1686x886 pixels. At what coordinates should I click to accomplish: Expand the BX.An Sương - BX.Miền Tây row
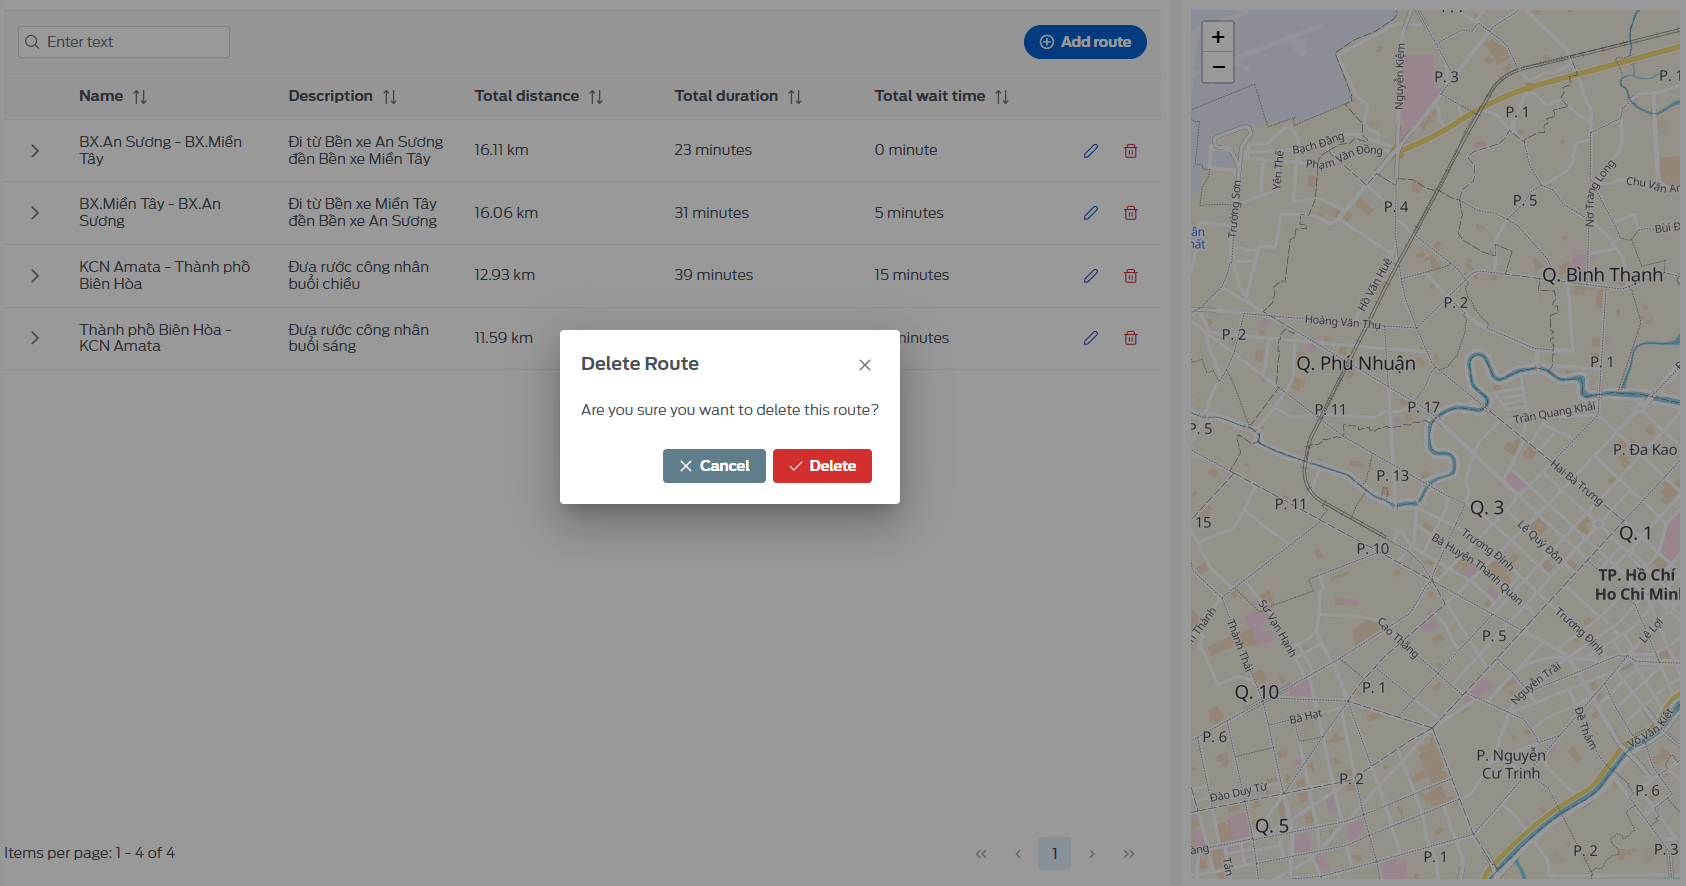tap(35, 151)
